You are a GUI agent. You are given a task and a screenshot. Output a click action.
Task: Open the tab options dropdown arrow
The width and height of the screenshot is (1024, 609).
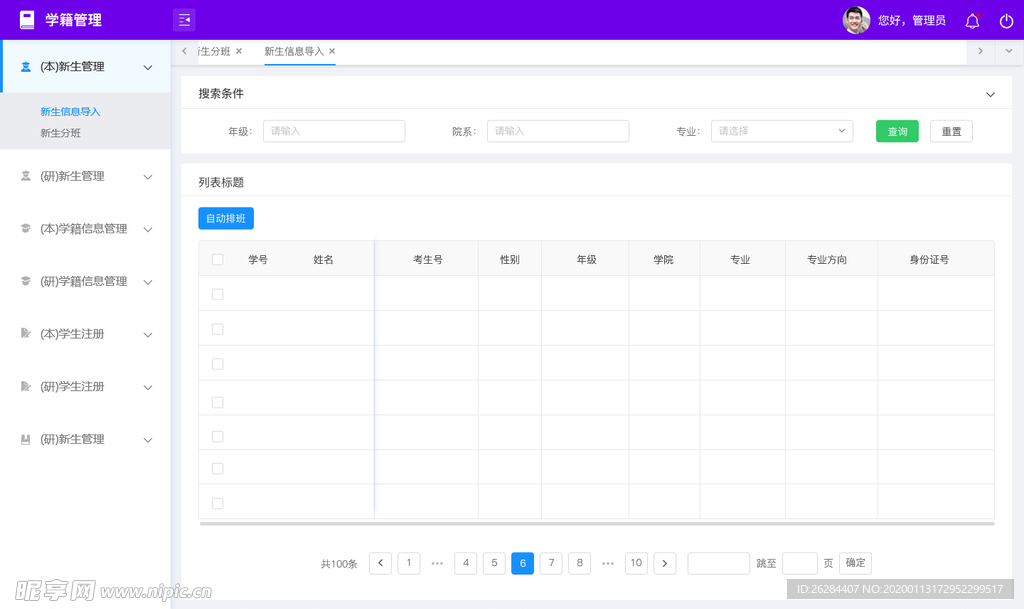point(1009,51)
